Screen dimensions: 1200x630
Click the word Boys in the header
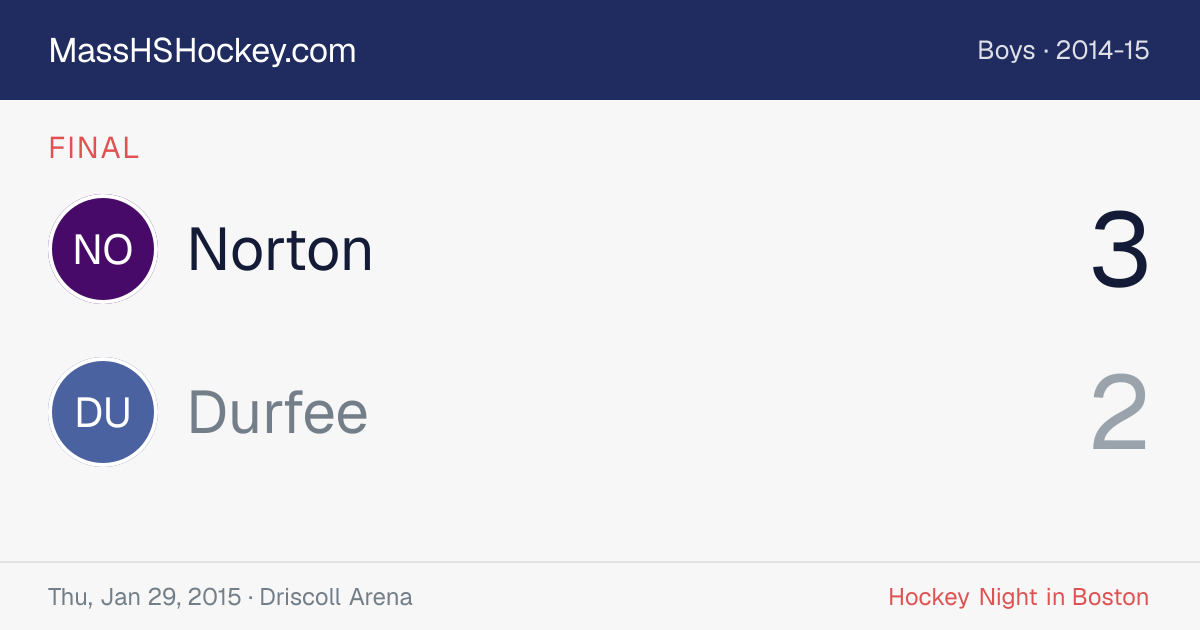1006,50
